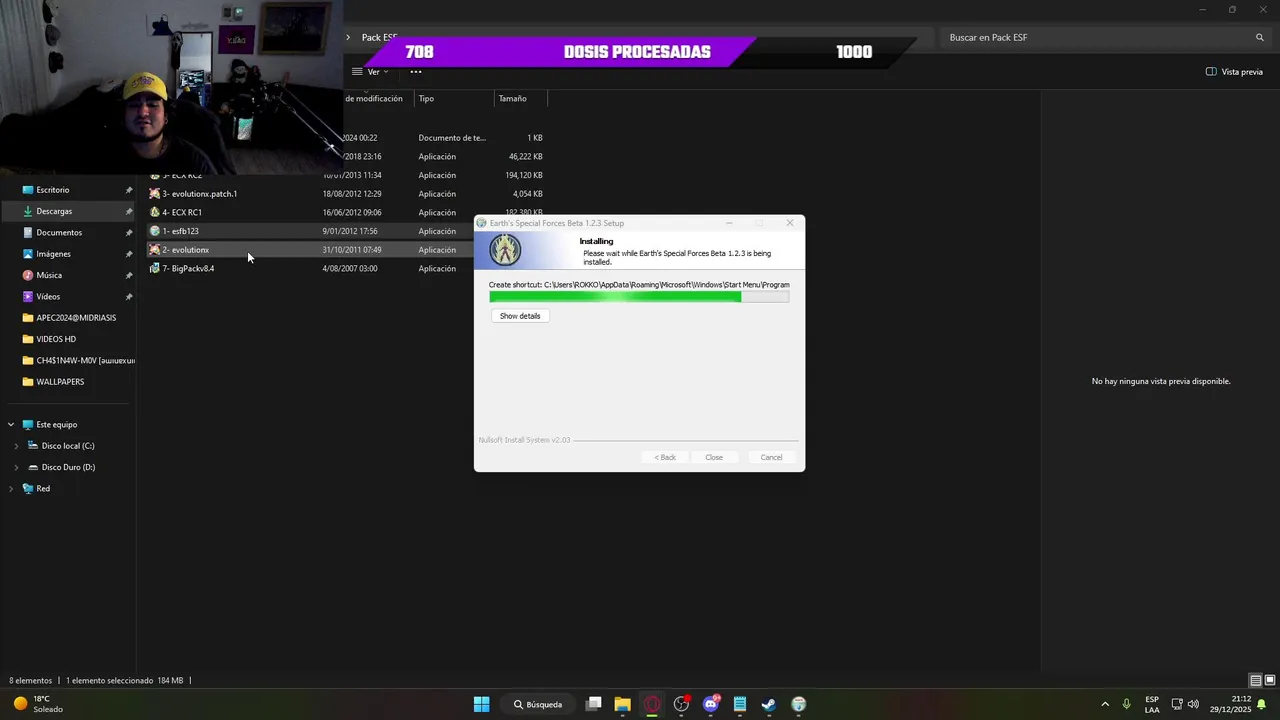Open the APEC2024@MIDRIASIS folder in sidebar
This screenshot has height=720, width=1280.
pos(76,318)
